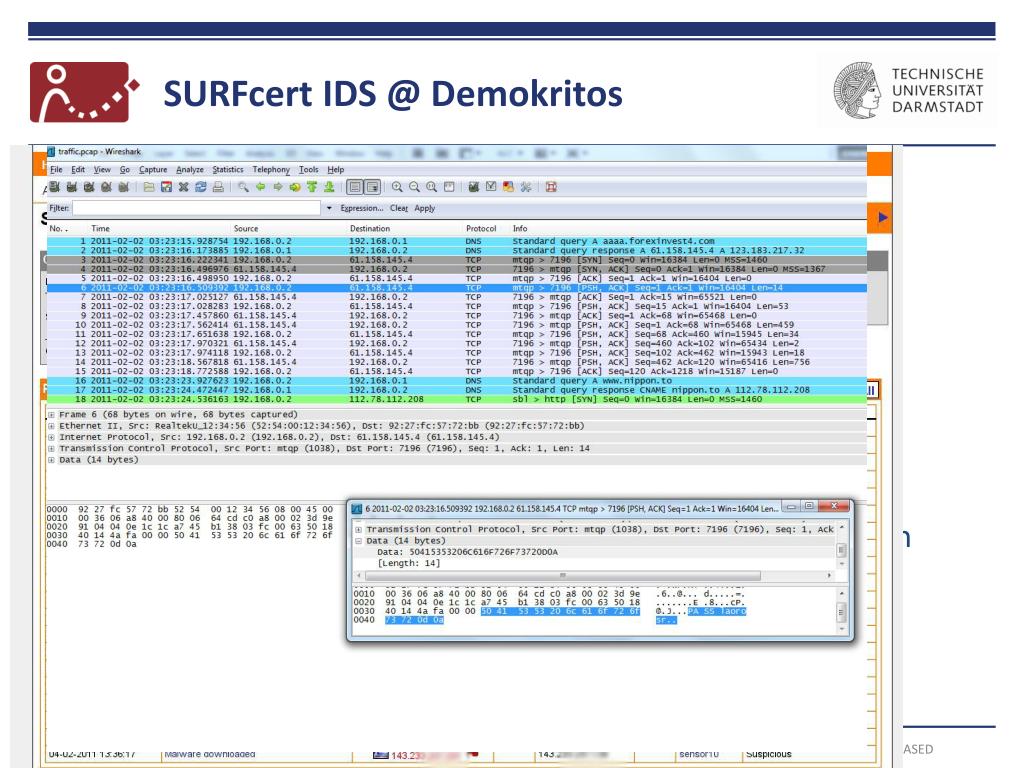Zoom in on packet text
This screenshot has width=1024, height=768.
[x=397, y=187]
